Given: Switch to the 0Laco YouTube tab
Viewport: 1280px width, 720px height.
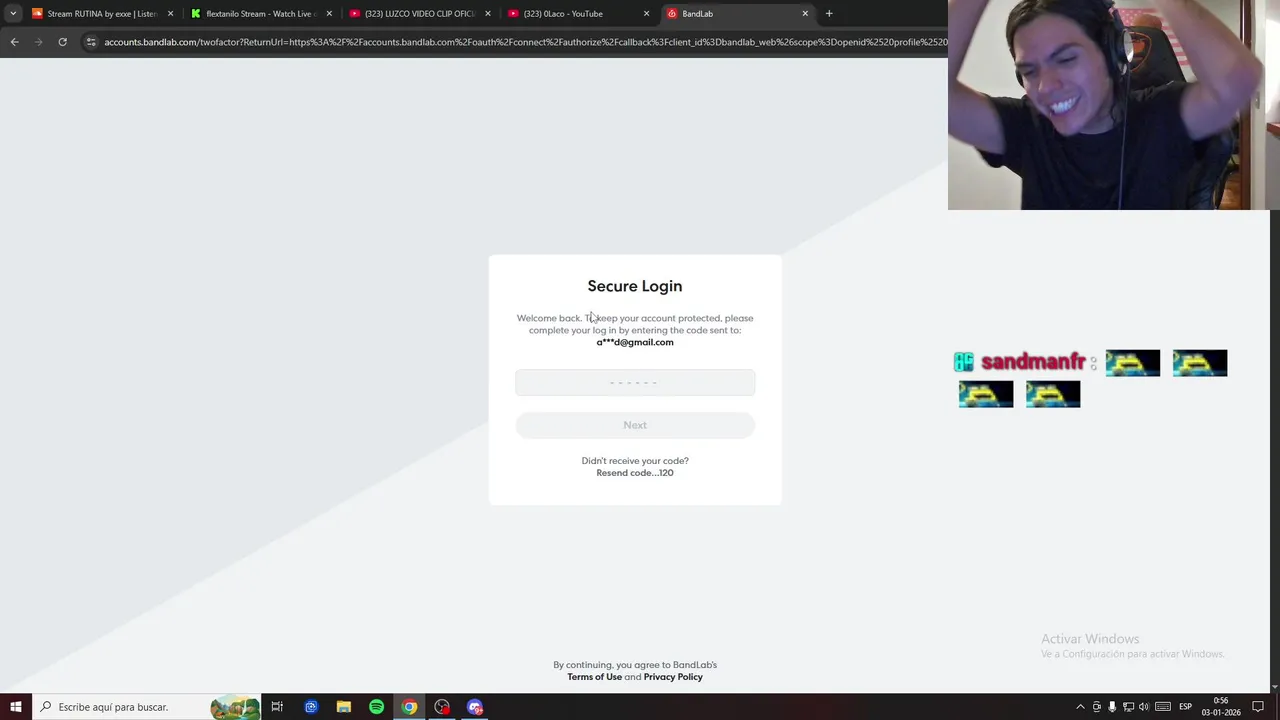Looking at the screenshot, I should 578,14.
